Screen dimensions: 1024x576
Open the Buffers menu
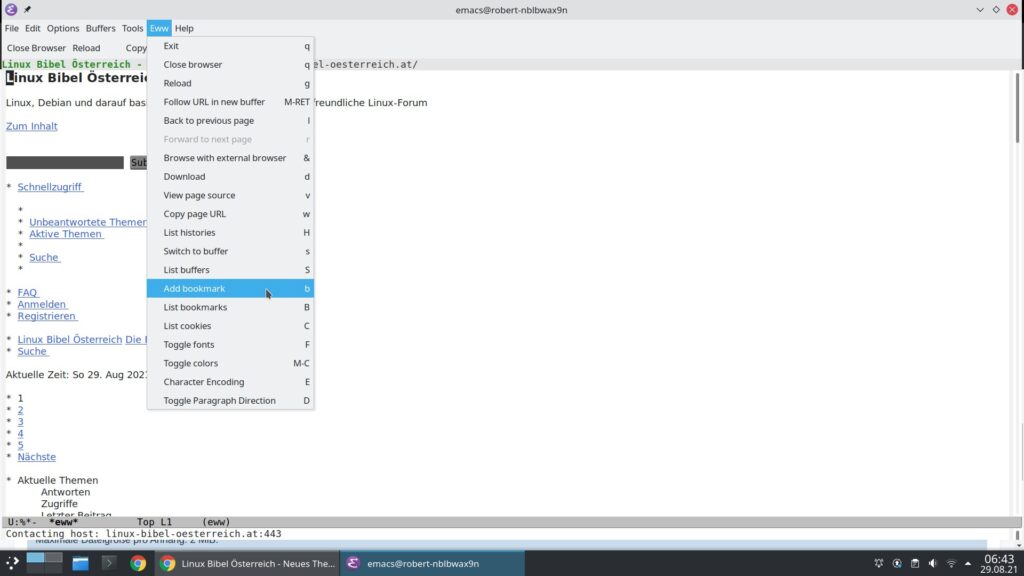(101, 28)
